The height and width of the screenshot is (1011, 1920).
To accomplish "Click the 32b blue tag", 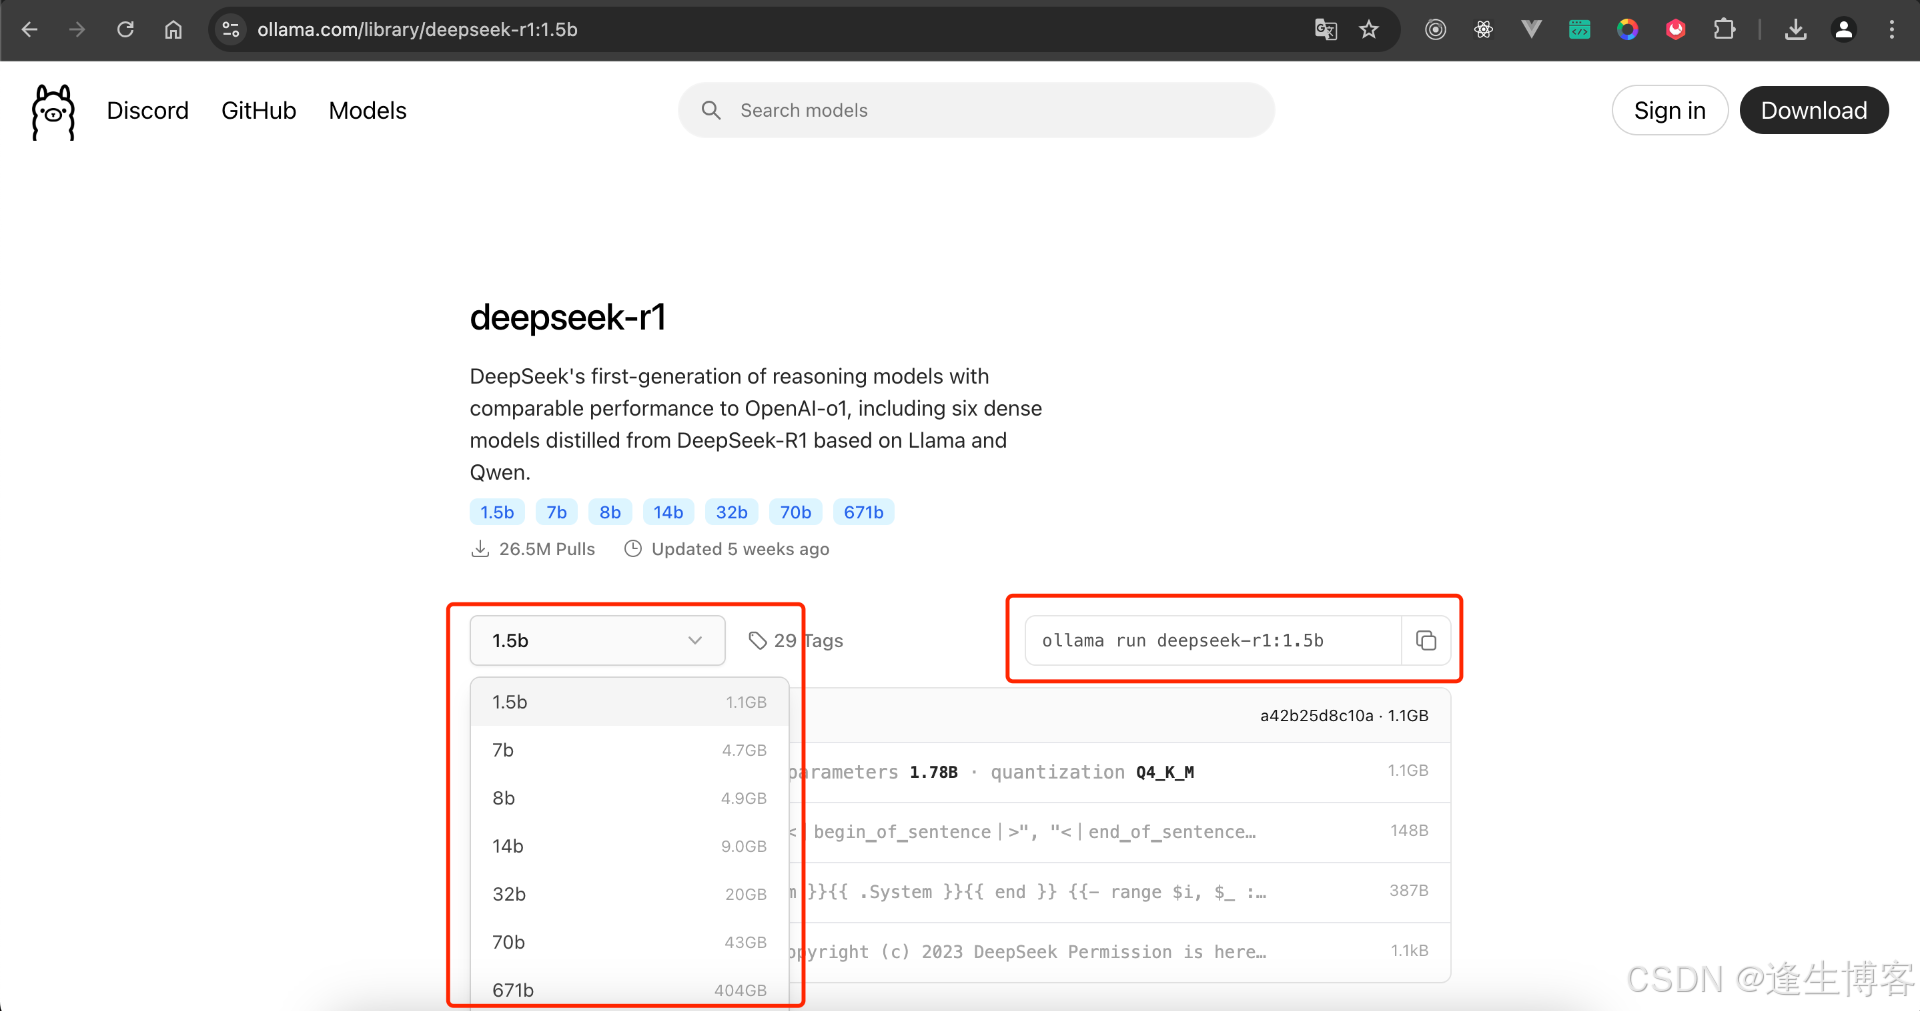I will [732, 512].
